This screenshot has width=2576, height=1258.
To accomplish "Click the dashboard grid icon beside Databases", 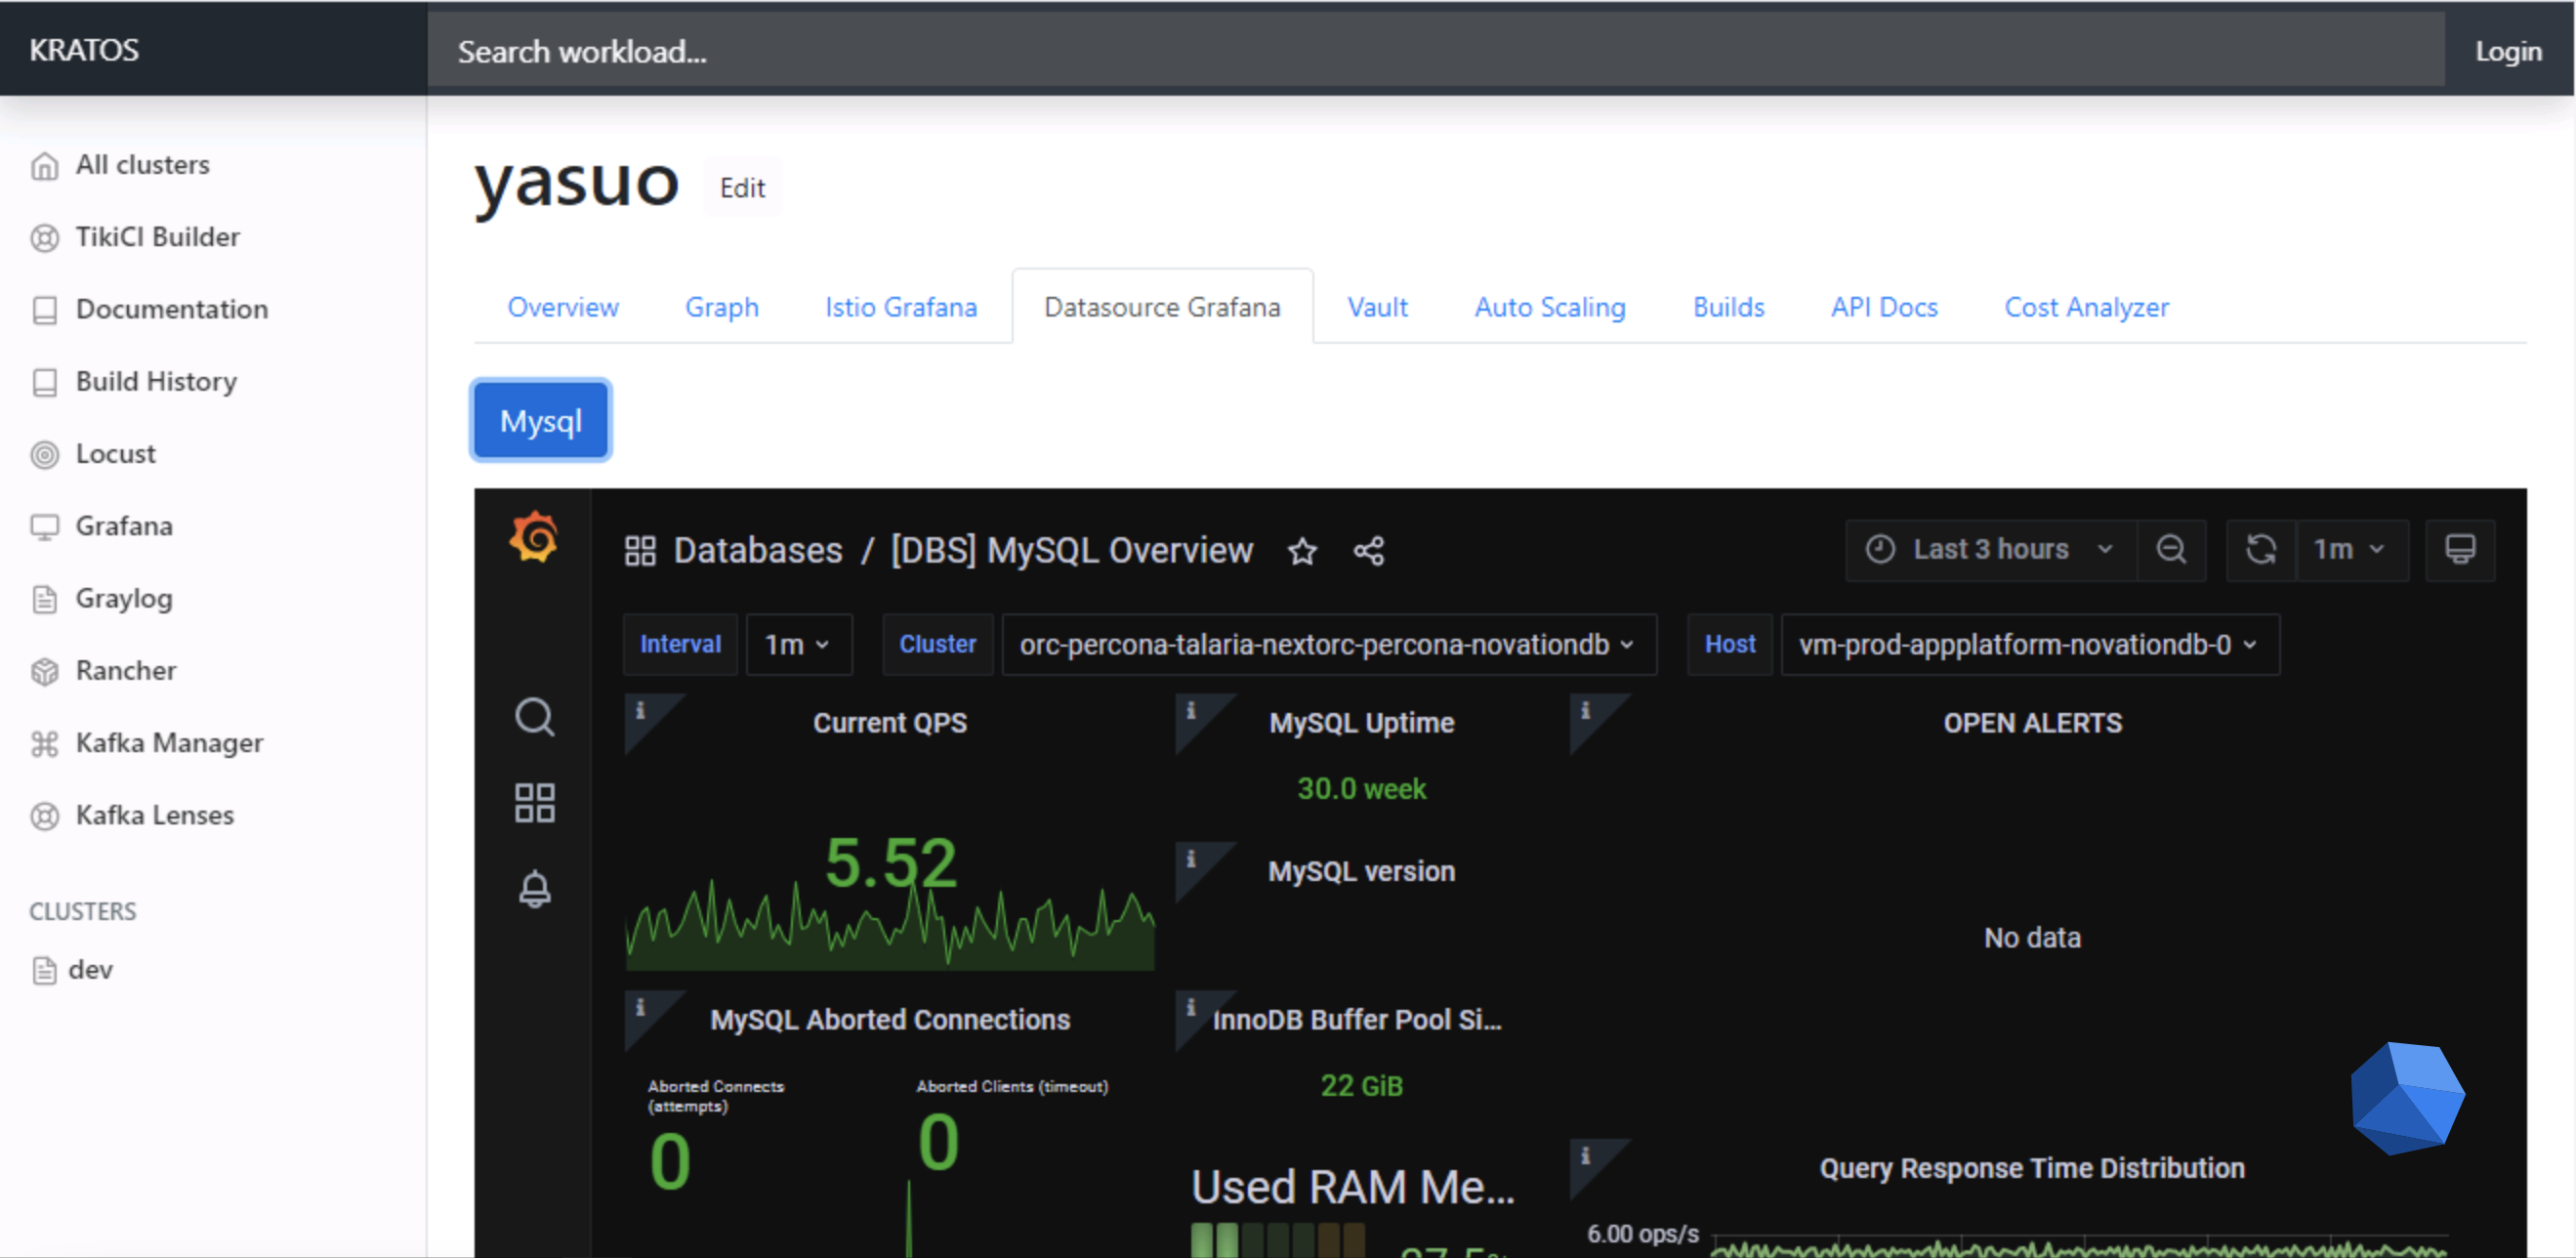I will [640, 551].
